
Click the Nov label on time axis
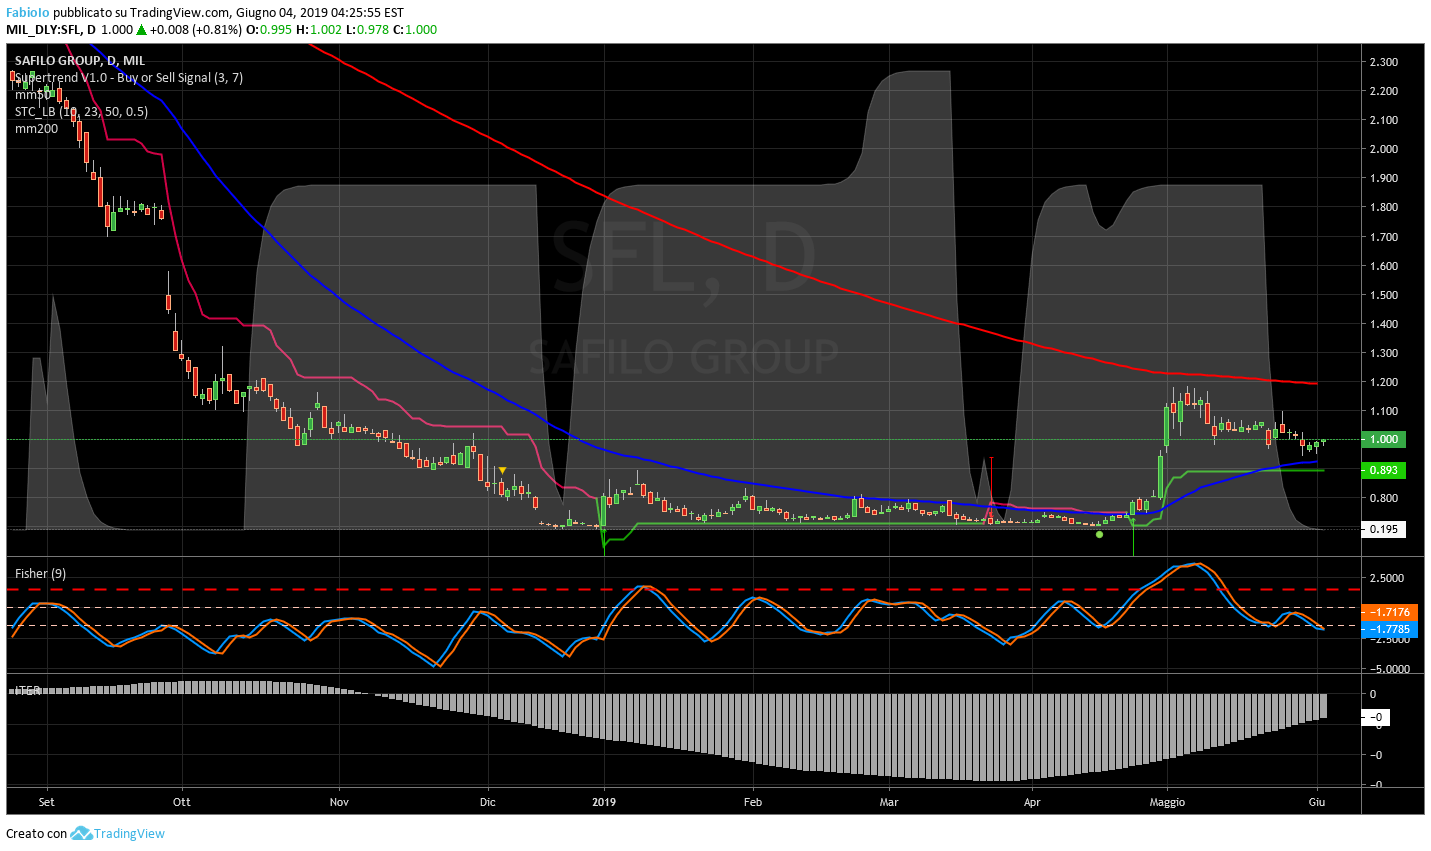tap(339, 802)
